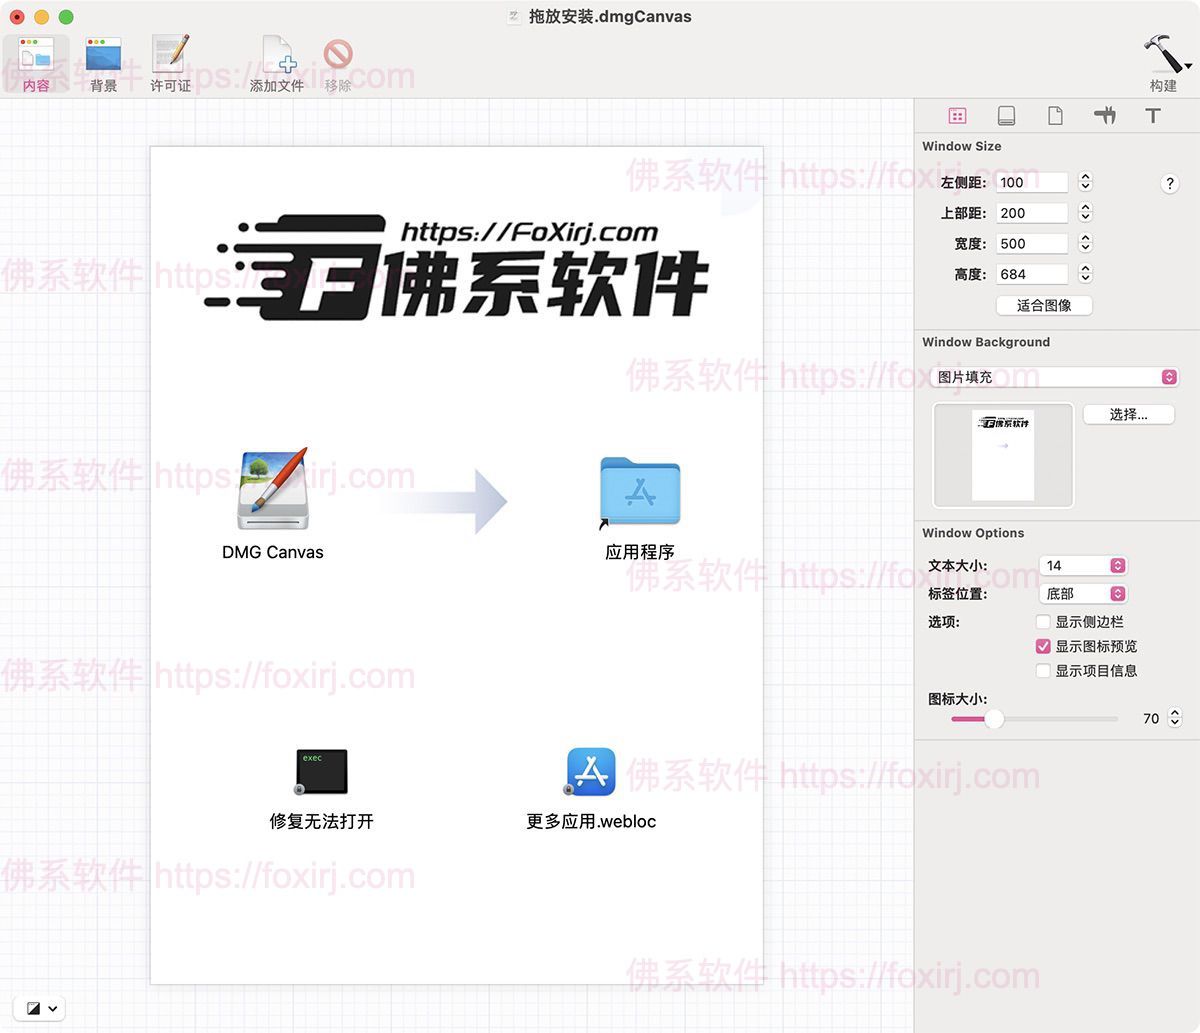Expand the 标签位置 dropdown set to 底部
This screenshot has width=1200, height=1033.
click(x=1083, y=594)
